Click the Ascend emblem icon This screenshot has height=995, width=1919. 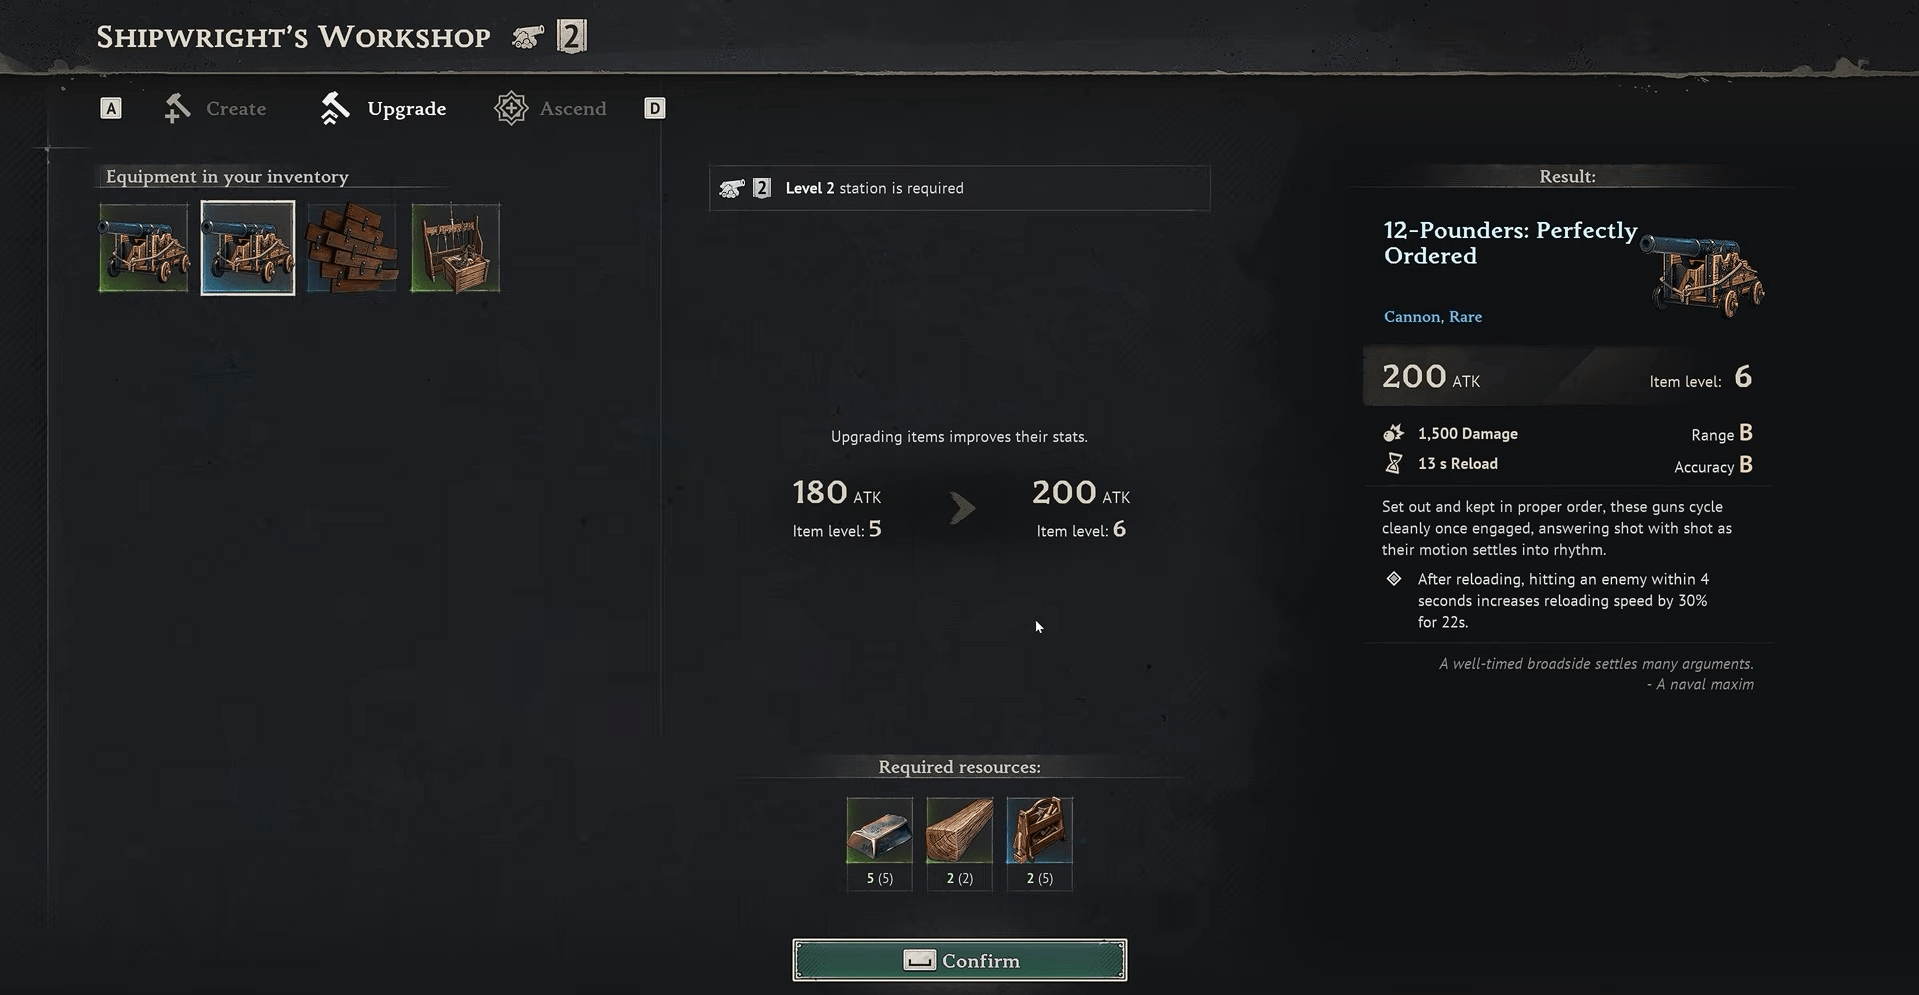click(510, 108)
